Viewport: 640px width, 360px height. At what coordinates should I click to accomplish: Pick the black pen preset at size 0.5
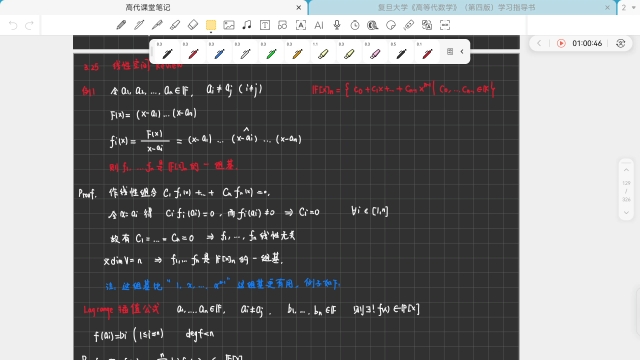[x=401, y=52]
